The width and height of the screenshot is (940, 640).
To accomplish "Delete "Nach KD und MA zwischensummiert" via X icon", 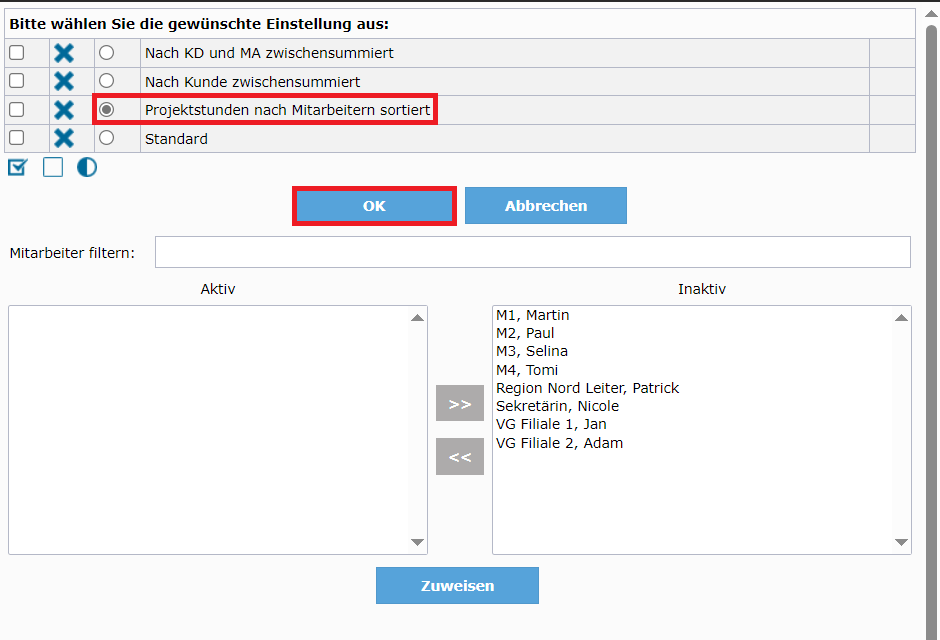I will click(x=63, y=53).
